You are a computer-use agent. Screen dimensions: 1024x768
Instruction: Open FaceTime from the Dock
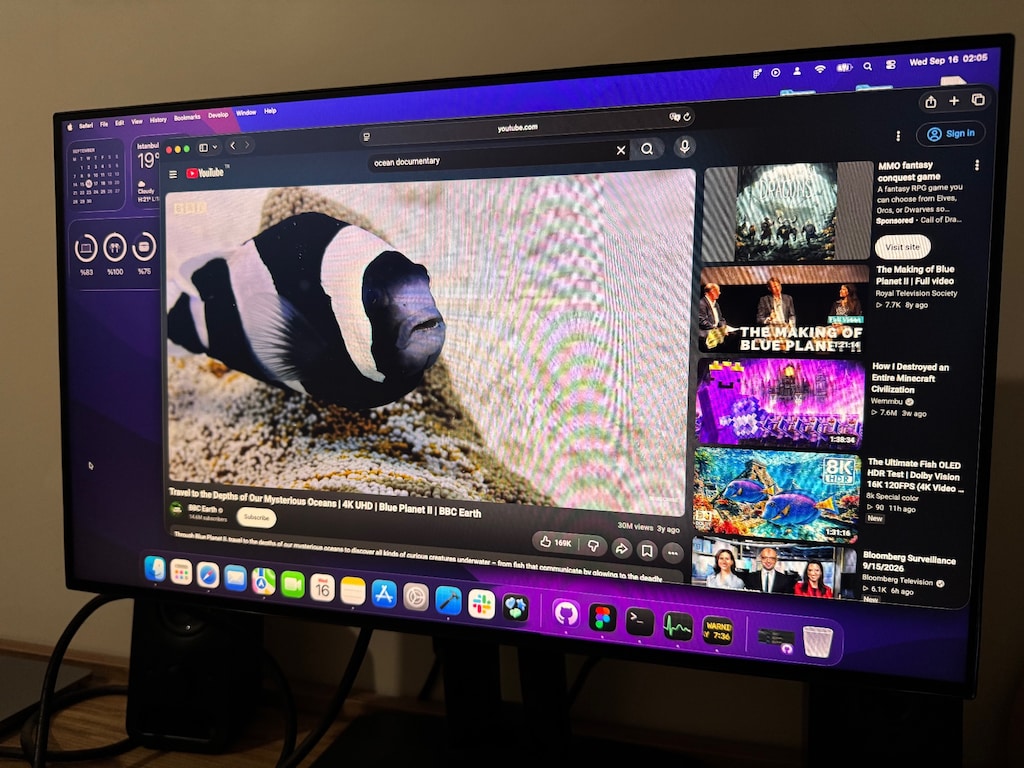pos(292,584)
